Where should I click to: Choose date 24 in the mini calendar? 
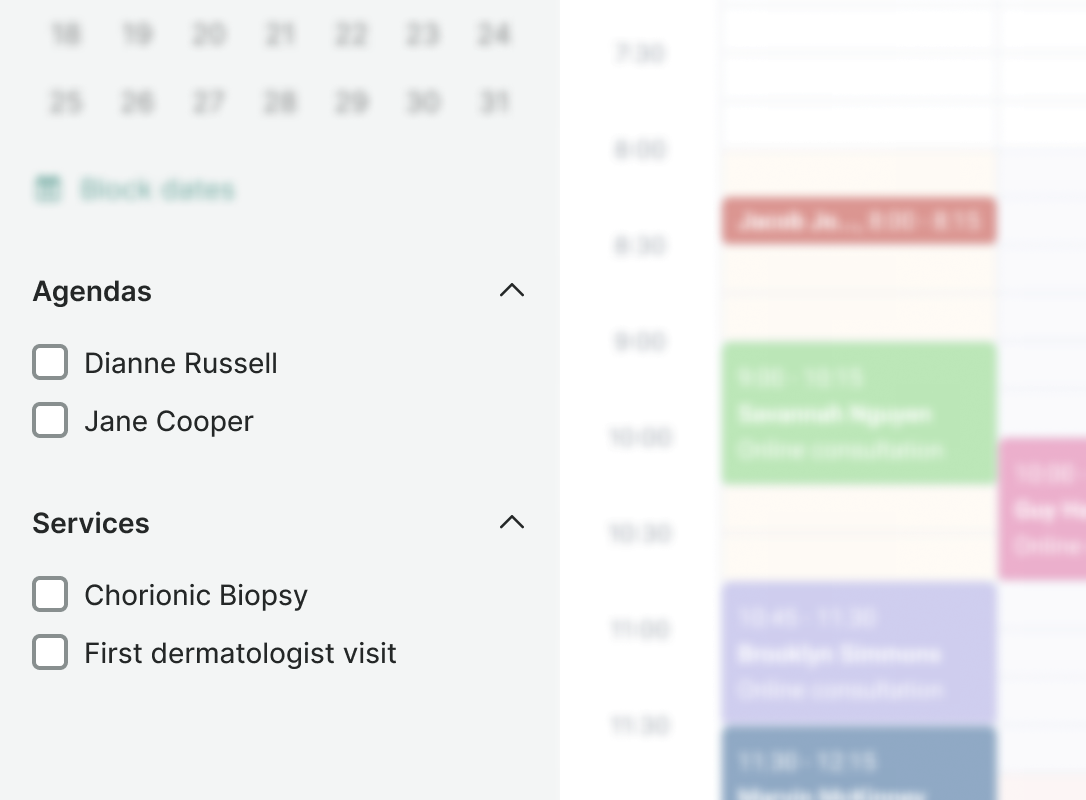(x=494, y=35)
